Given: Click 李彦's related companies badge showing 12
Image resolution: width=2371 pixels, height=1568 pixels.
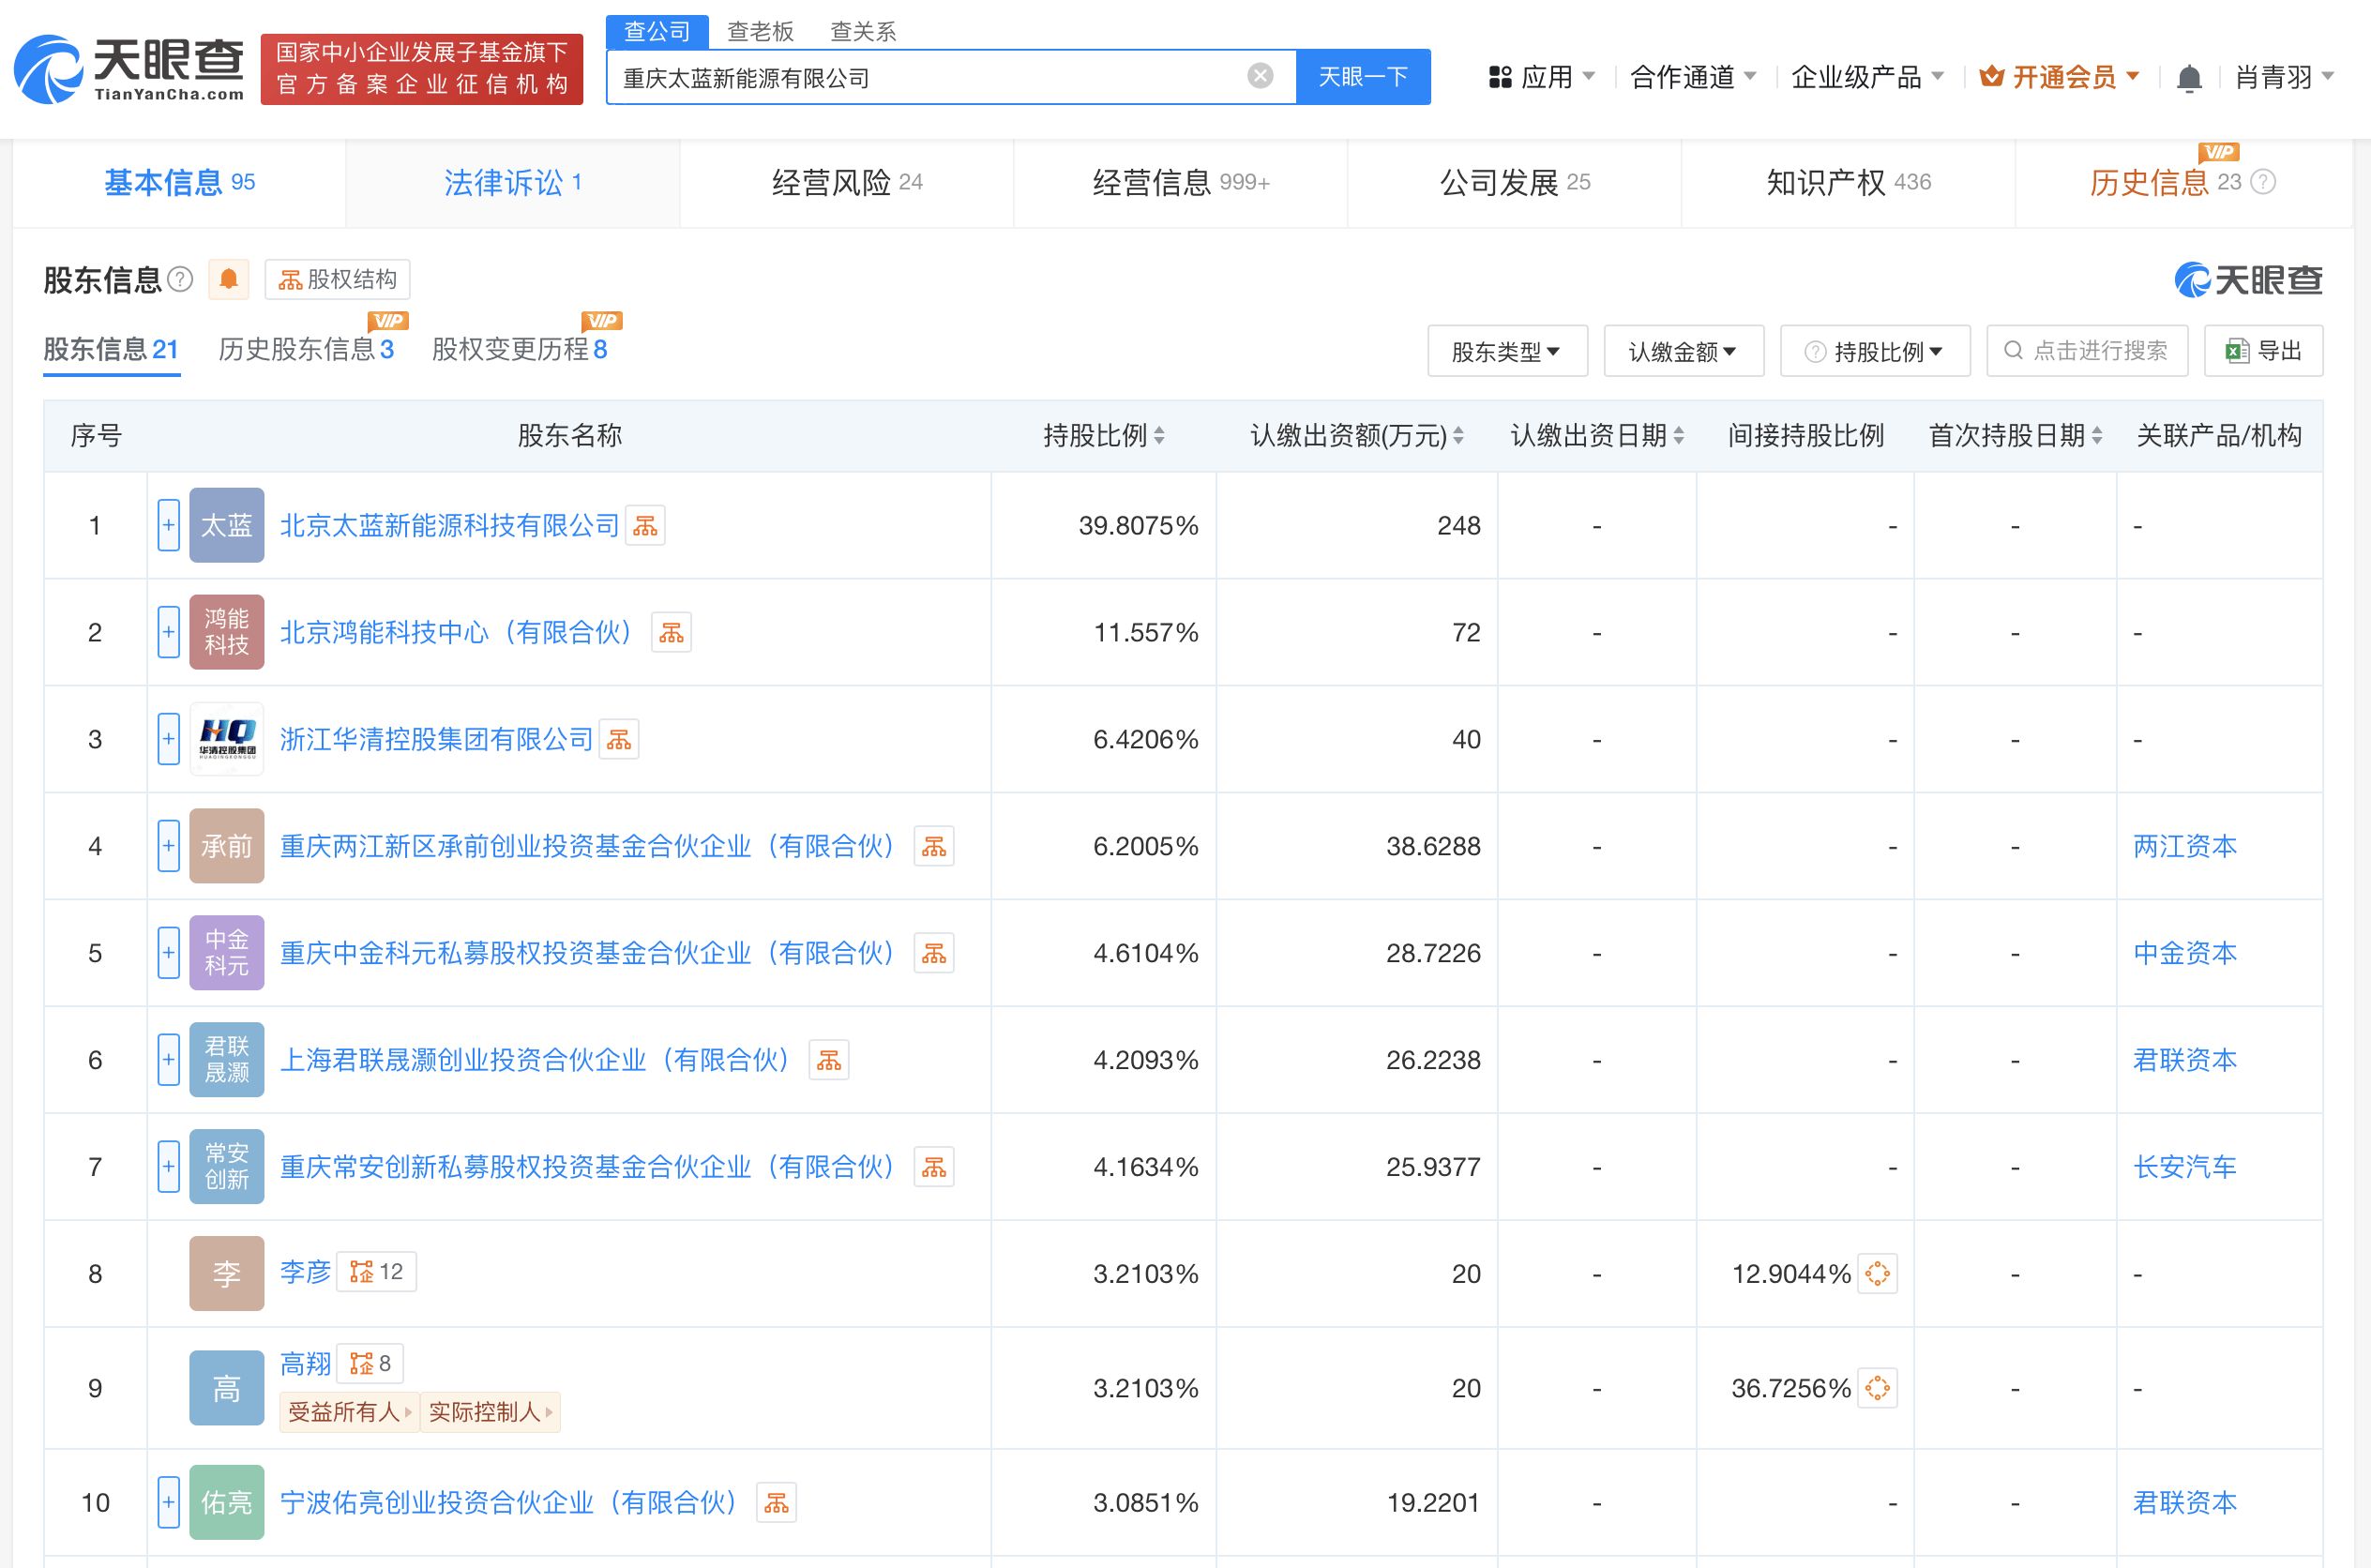Looking at the screenshot, I should [377, 1272].
